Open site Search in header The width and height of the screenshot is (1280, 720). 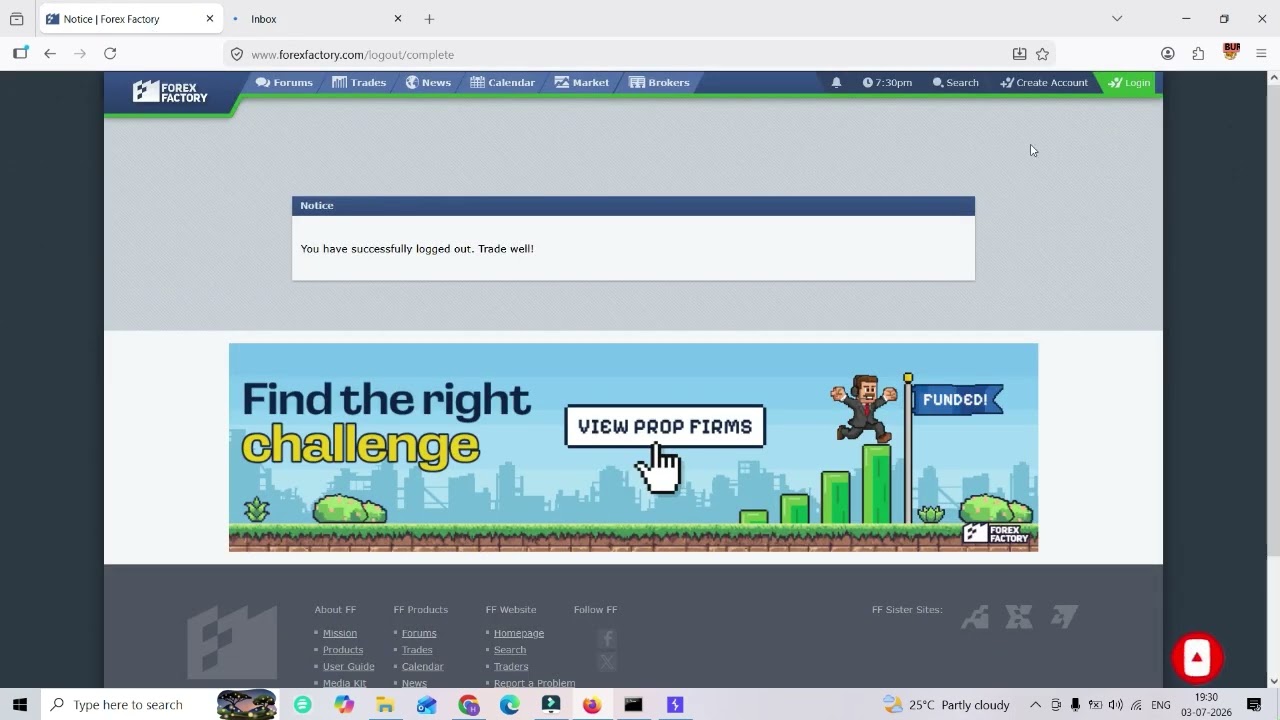click(955, 82)
